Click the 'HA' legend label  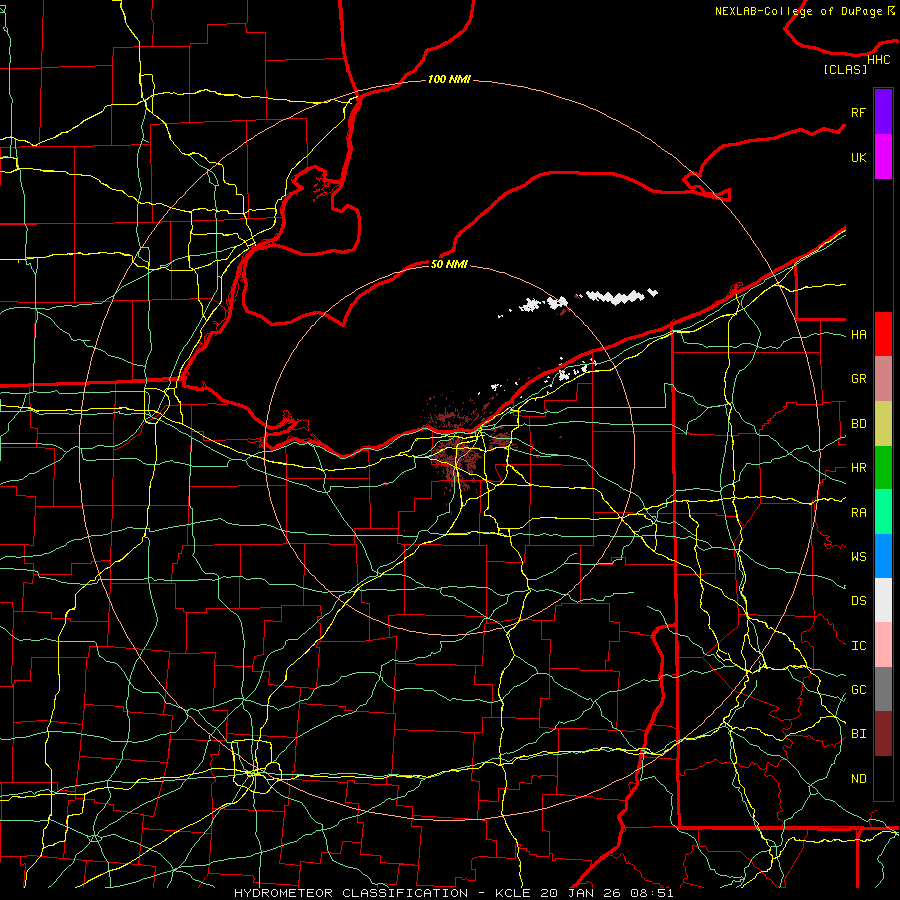click(858, 335)
